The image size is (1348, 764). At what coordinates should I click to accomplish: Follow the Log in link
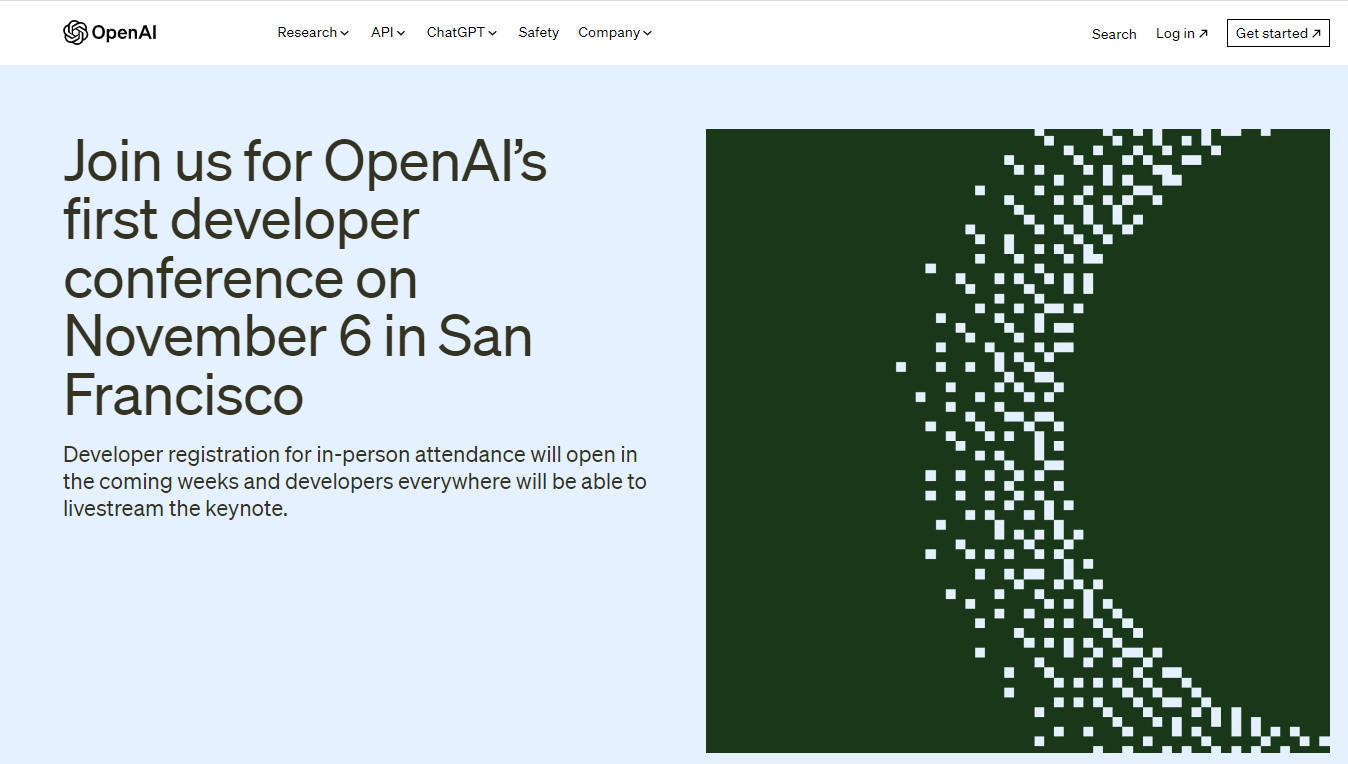tap(1182, 34)
